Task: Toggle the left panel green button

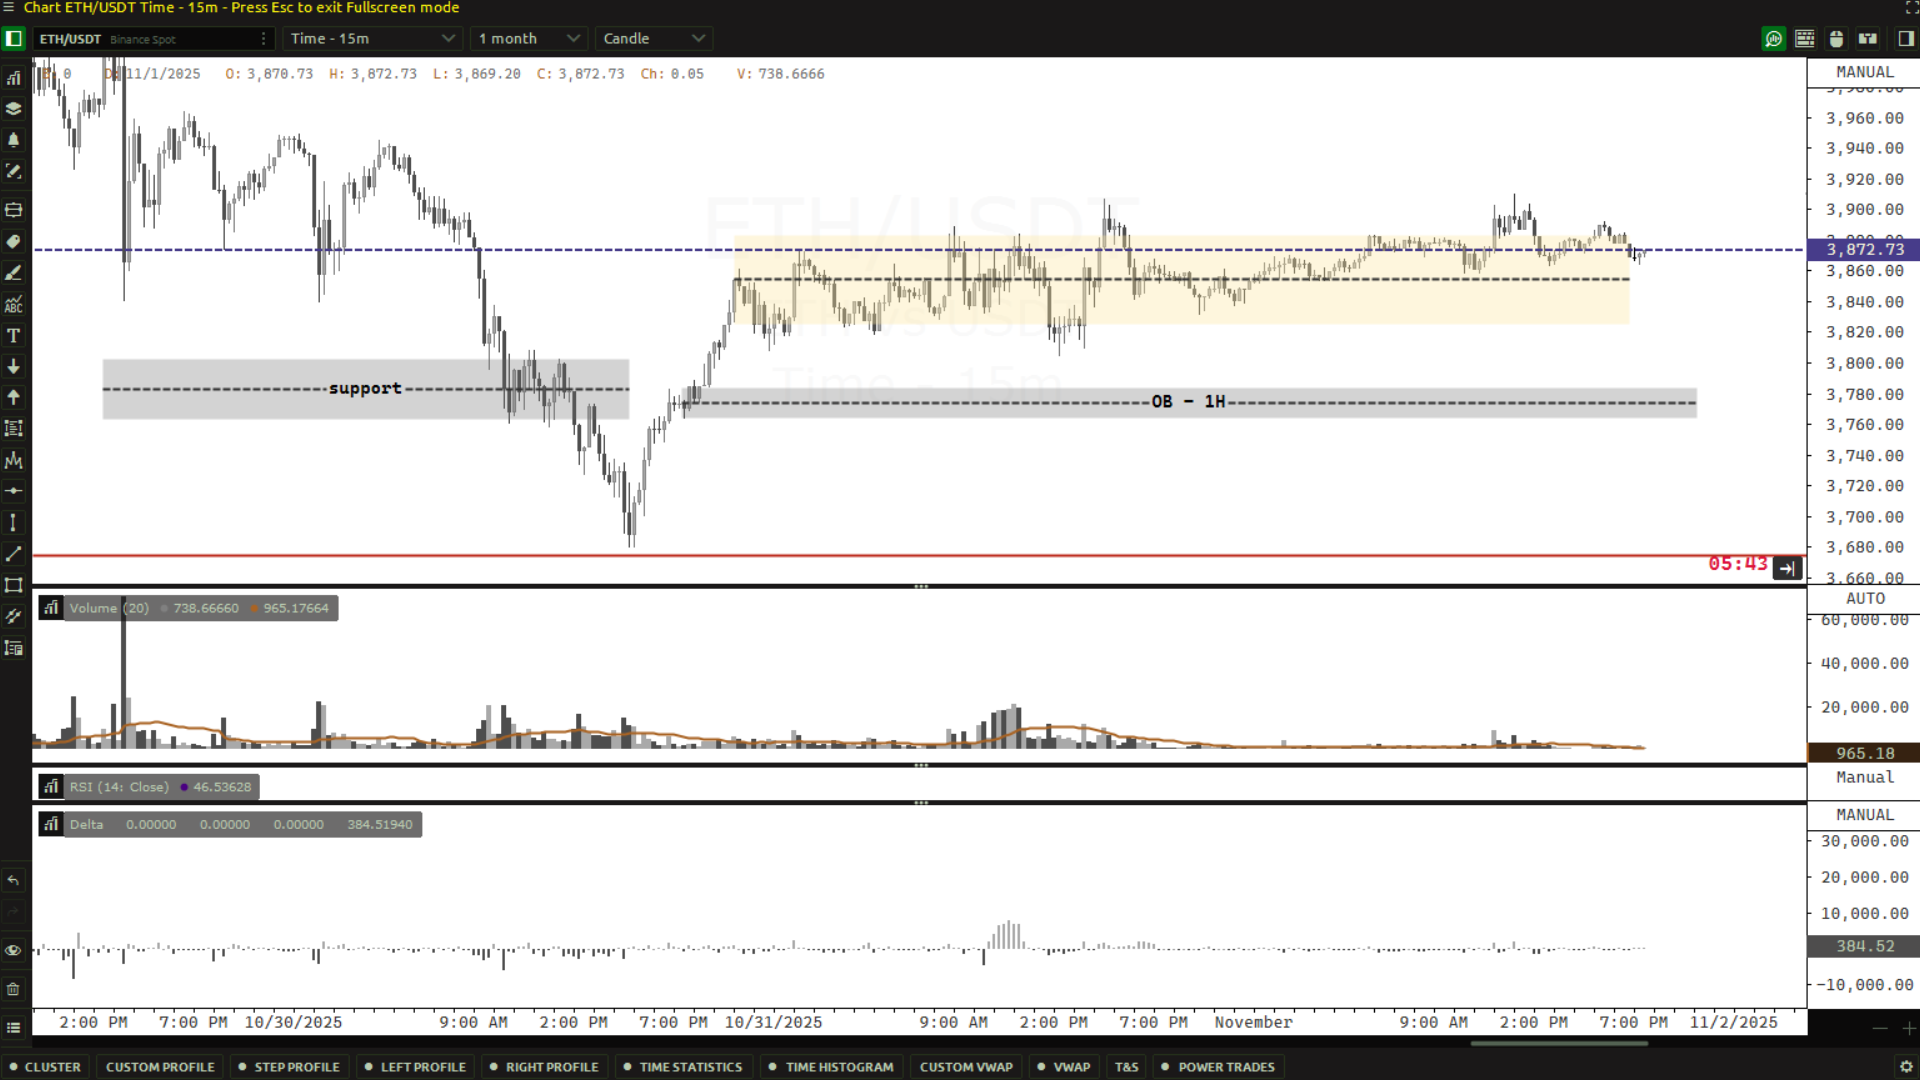Action: pos(13,39)
